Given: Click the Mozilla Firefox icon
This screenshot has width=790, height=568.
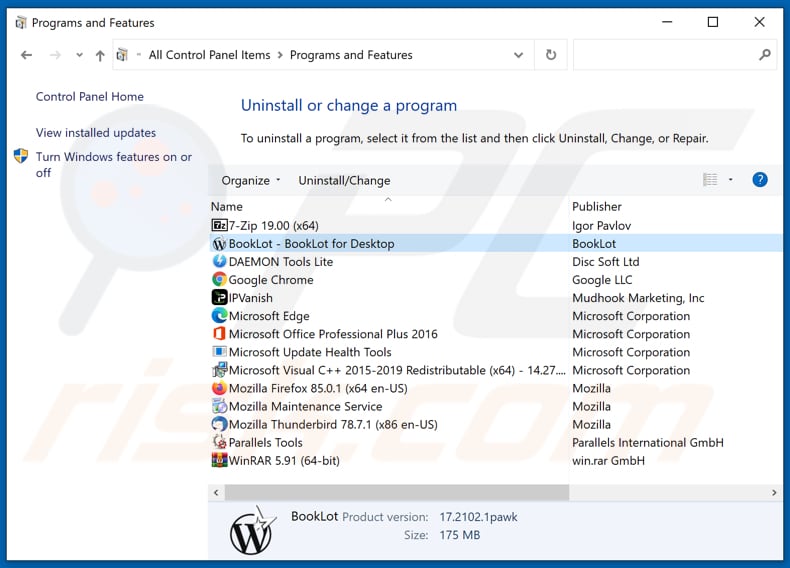Looking at the screenshot, I should pyautogui.click(x=219, y=388).
